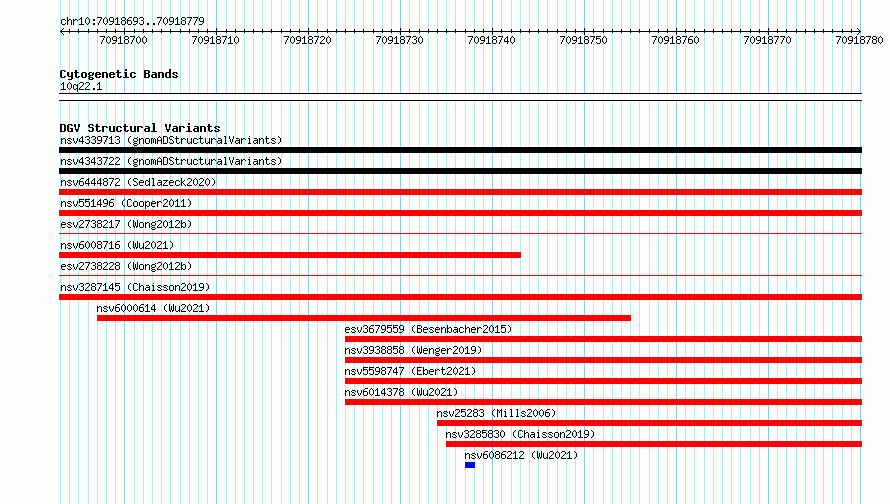Click ruler position 70918760
This screenshot has width=890, height=504.
[x=675, y=40]
